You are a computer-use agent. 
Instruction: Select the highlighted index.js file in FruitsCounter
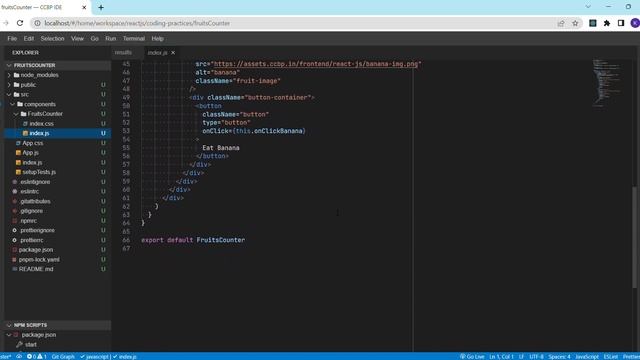click(57, 133)
